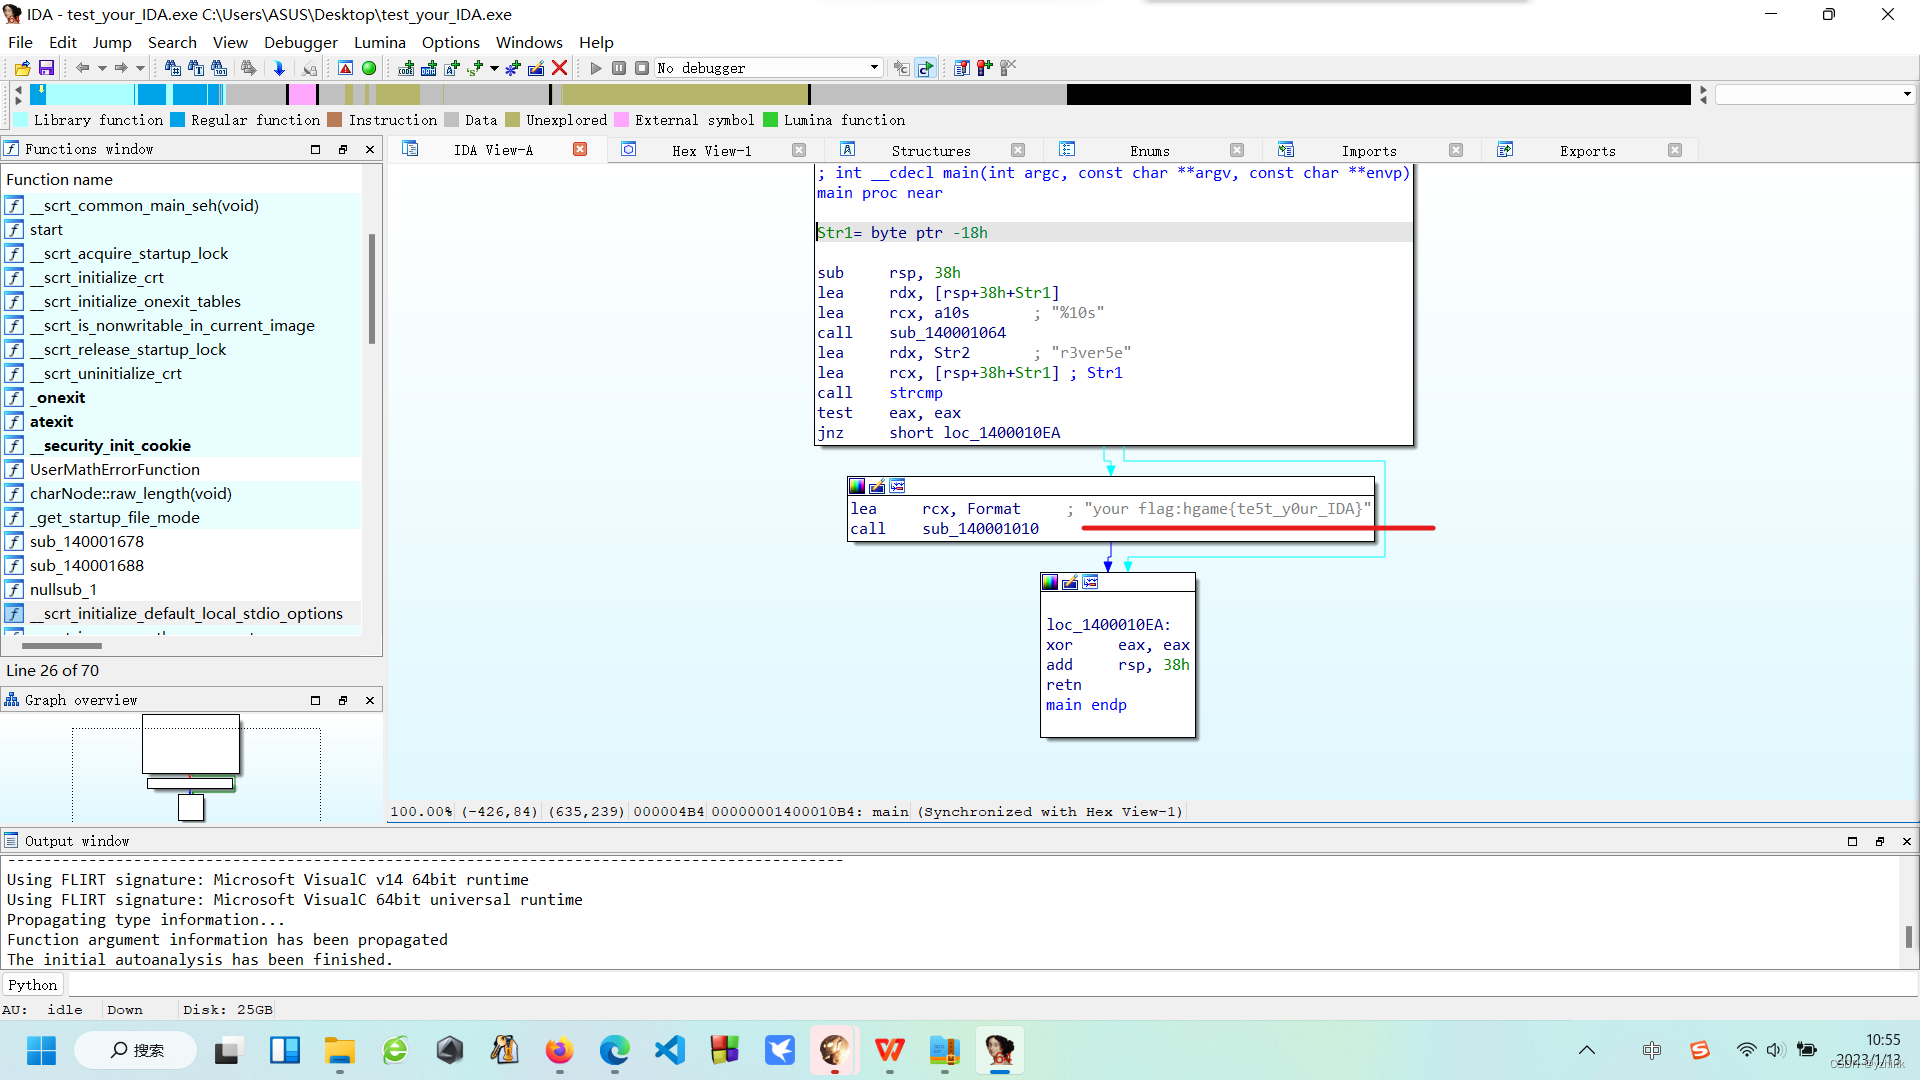The height and width of the screenshot is (1080, 1920).
Task: Click the strcmp call in main
Action: [x=916, y=393]
